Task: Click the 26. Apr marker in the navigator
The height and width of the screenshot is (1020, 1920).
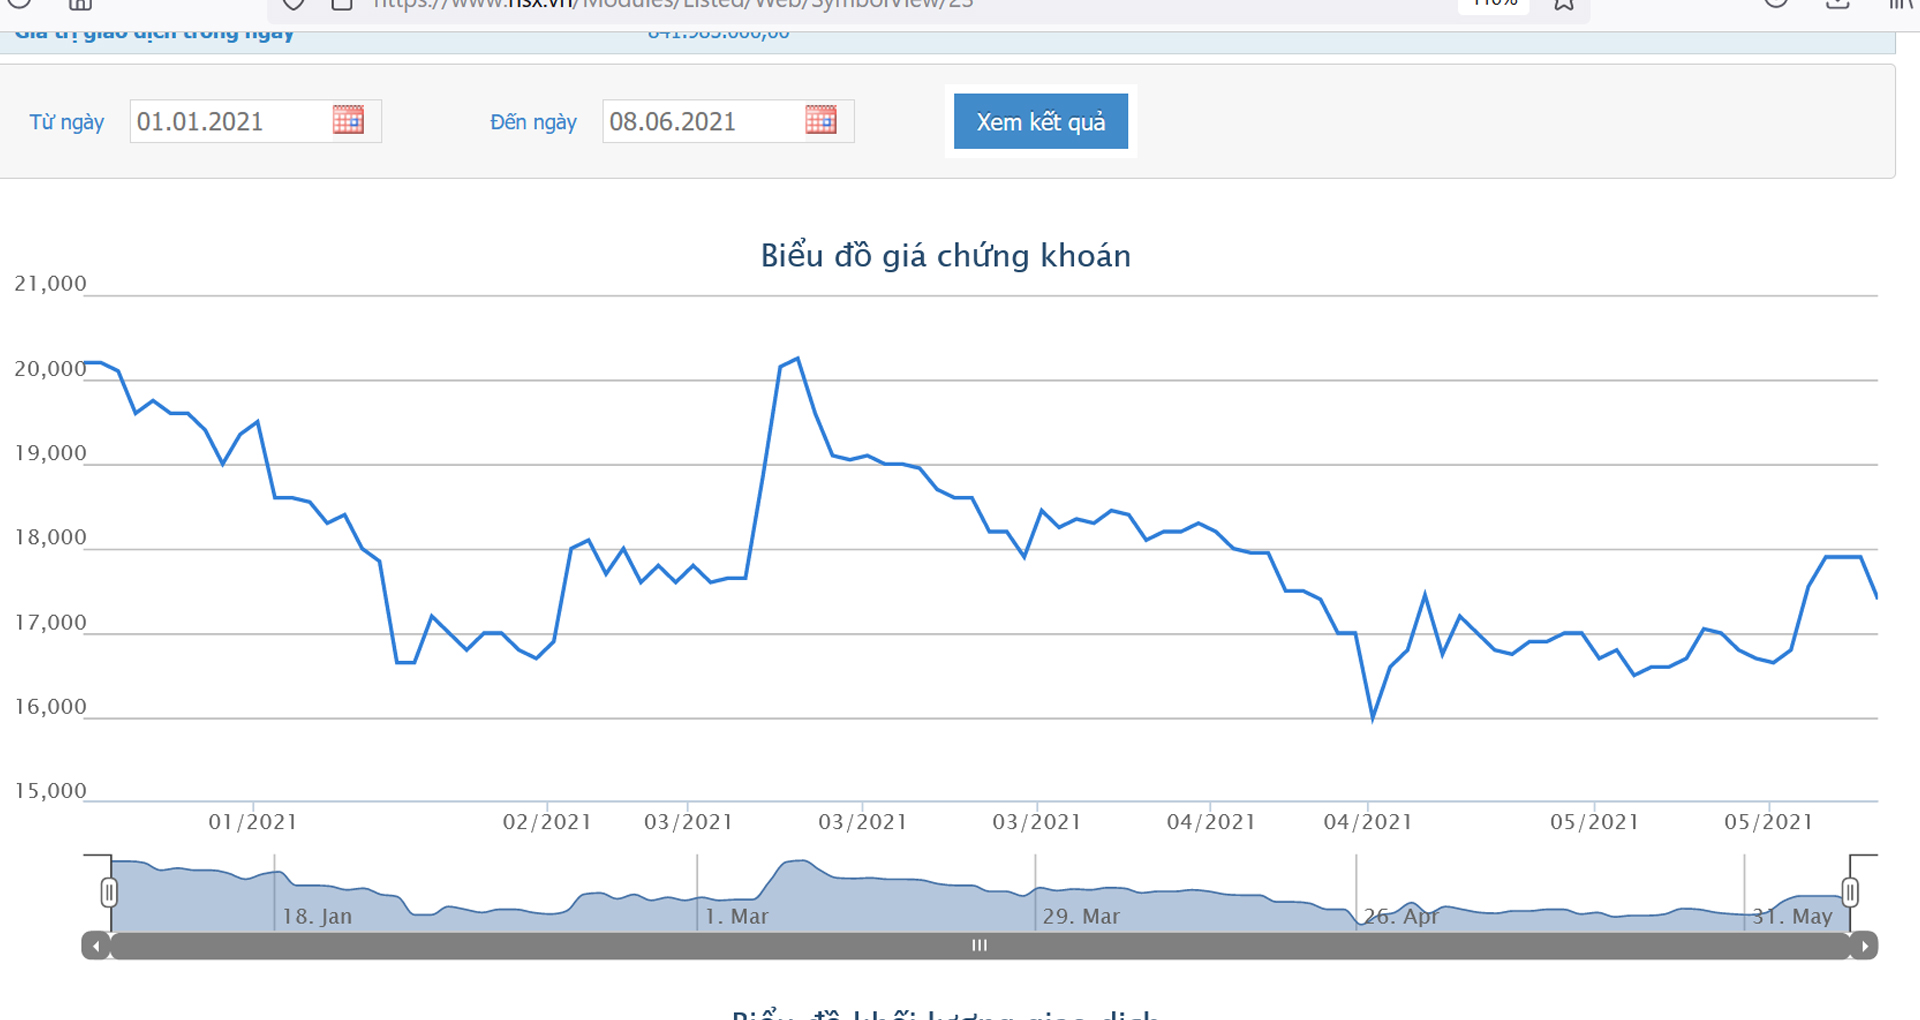Action: (1401, 916)
